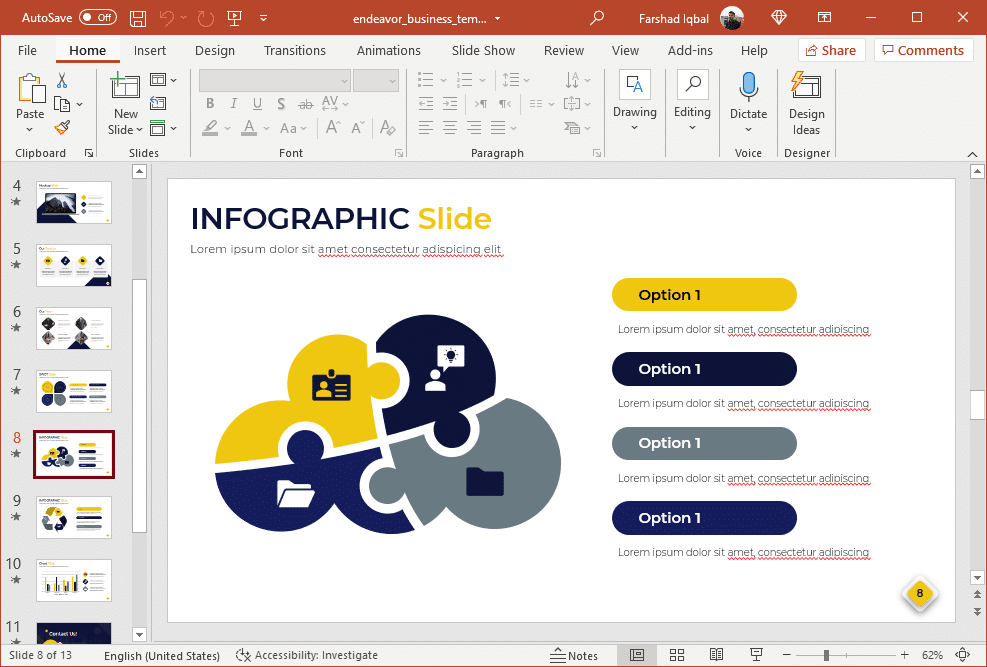This screenshot has width=987, height=667.
Task: Open the File tab
Action: (x=27, y=50)
